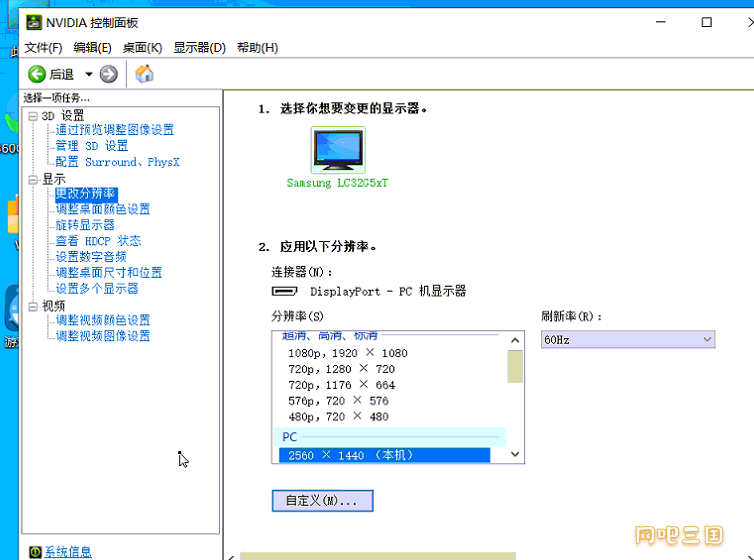Open 设置数字音频

pyautogui.click(x=91, y=257)
